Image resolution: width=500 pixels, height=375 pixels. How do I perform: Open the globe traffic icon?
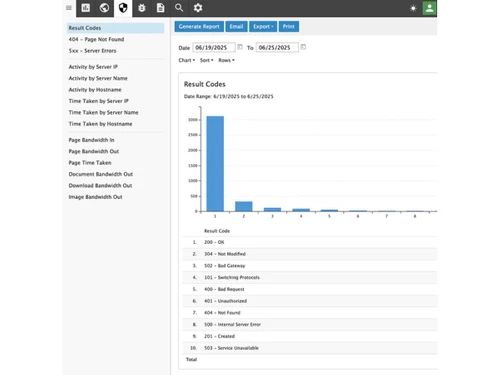coord(104,8)
